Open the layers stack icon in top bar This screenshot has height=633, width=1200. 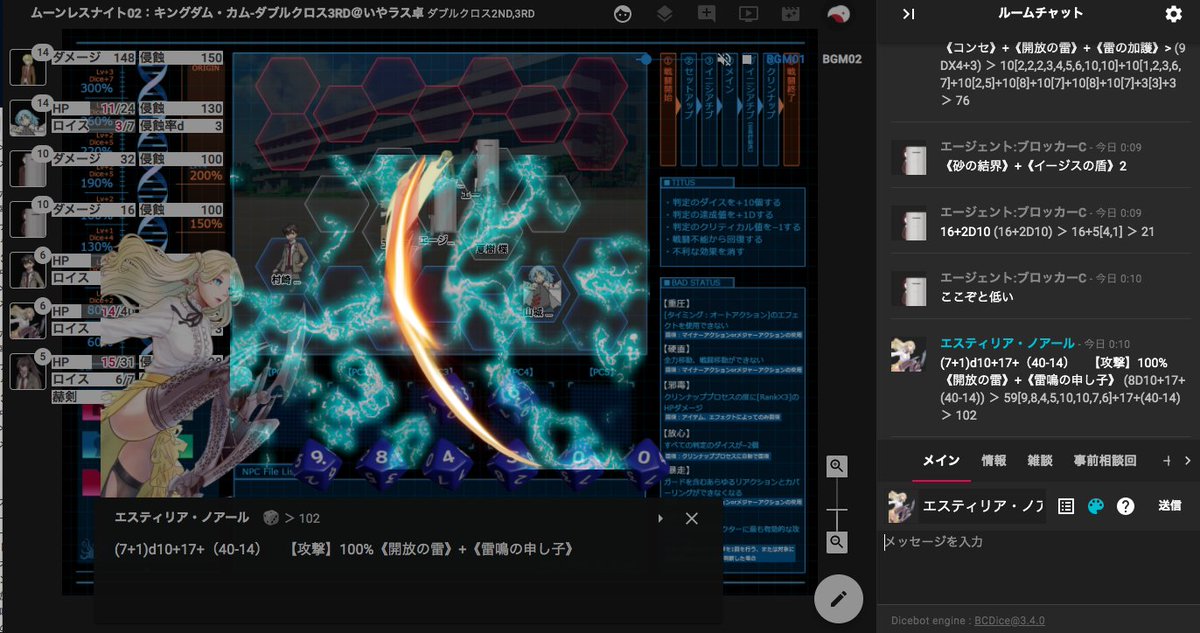tap(665, 14)
